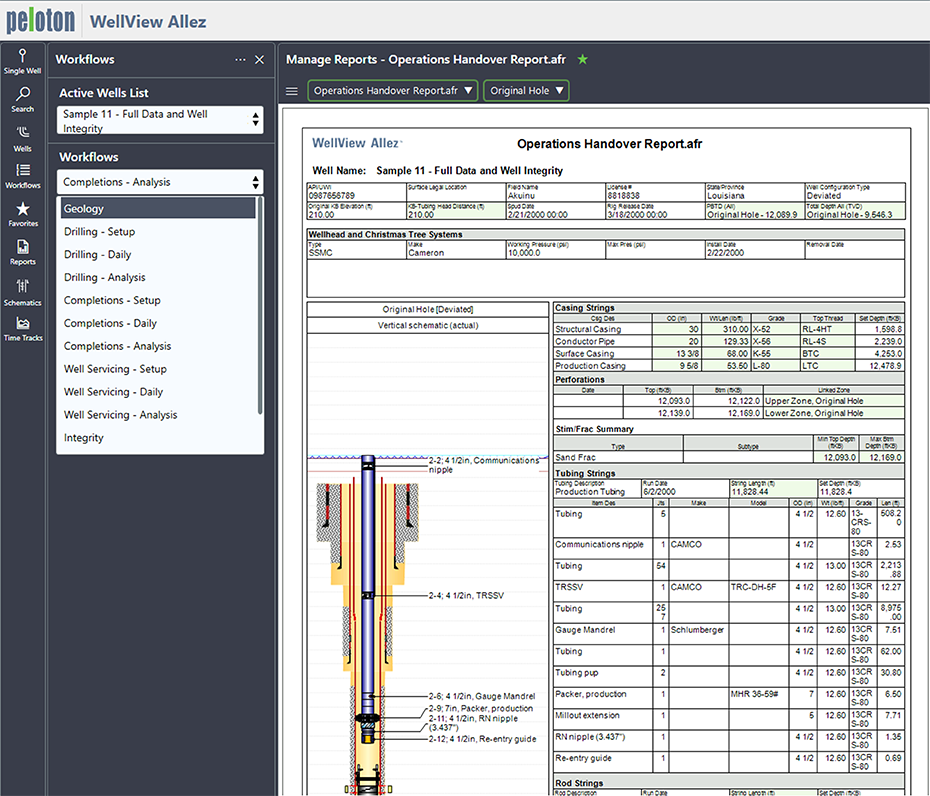The height and width of the screenshot is (796, 930).
Task: Open the Favorites panel
Action: click(x=22, y=213)
